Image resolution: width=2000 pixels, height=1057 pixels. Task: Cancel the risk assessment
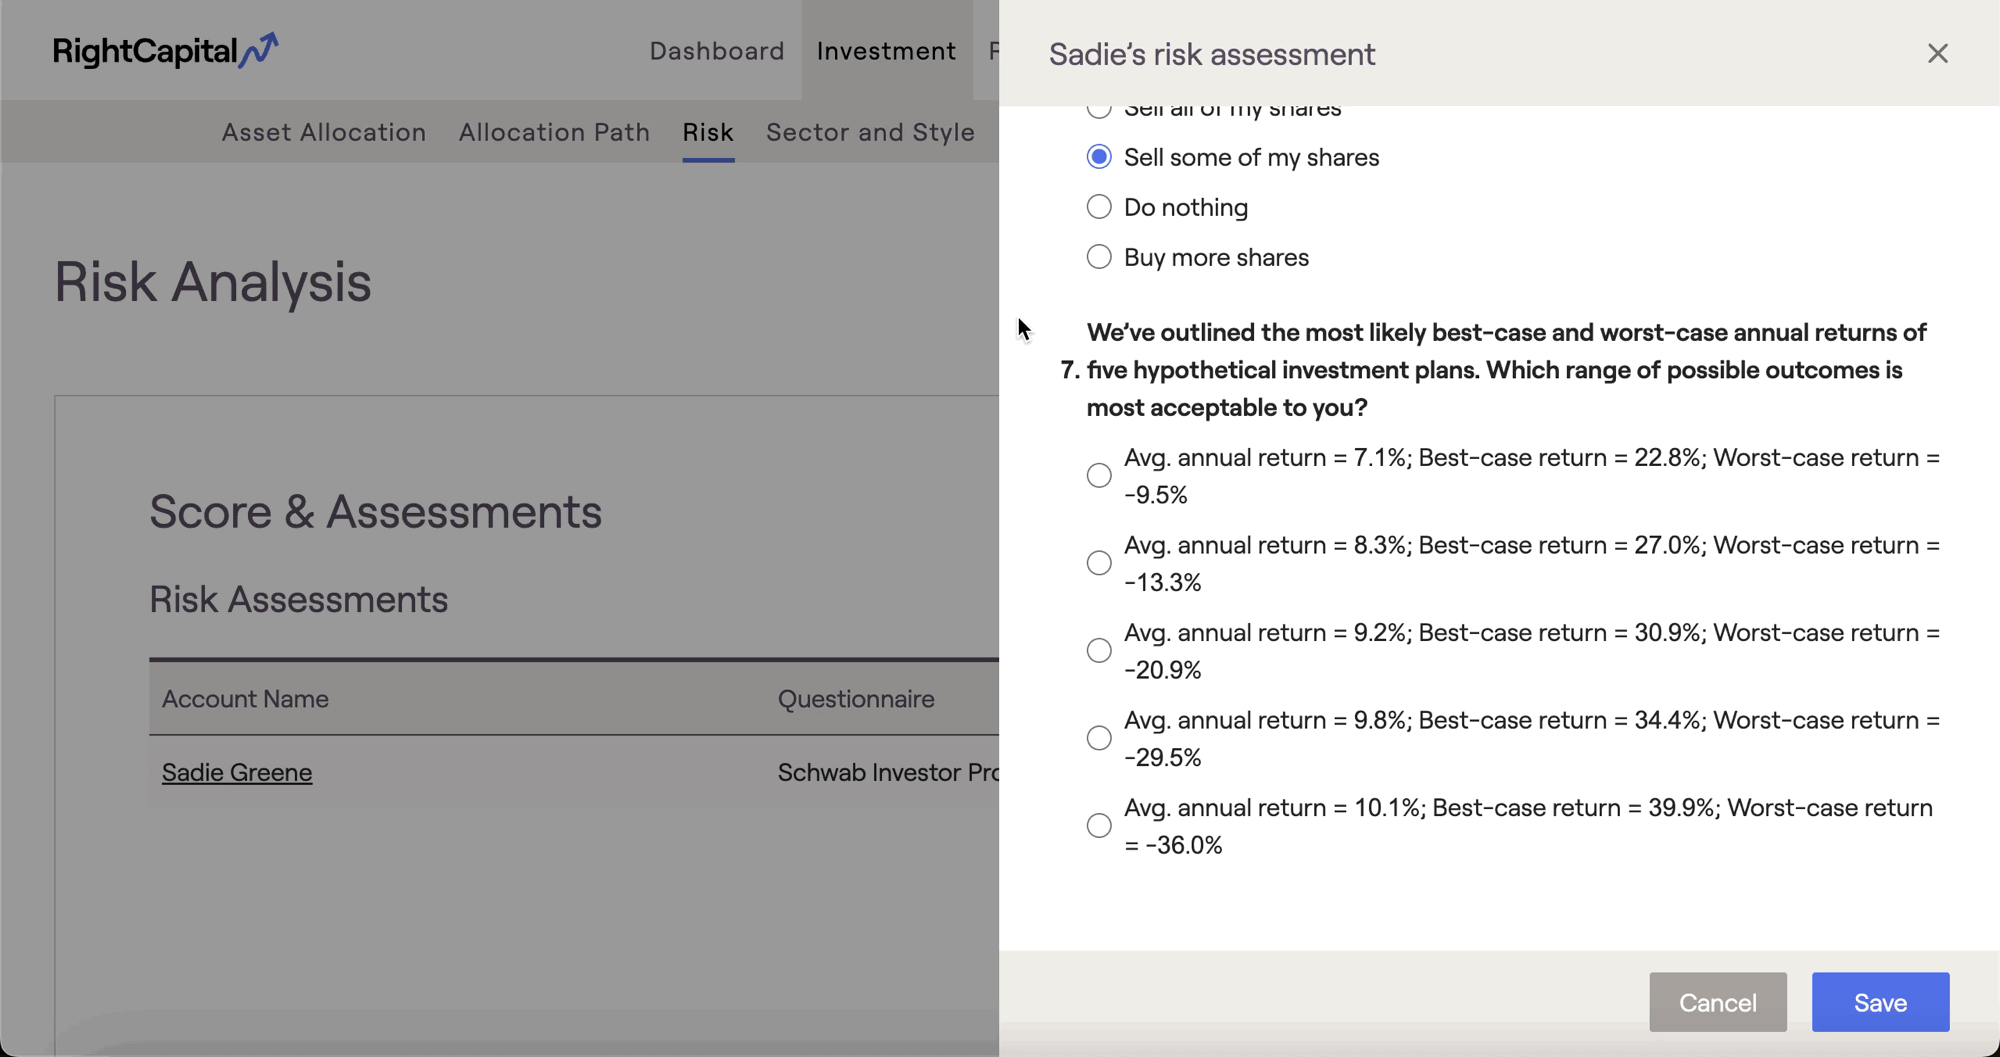[1717, 1002]
